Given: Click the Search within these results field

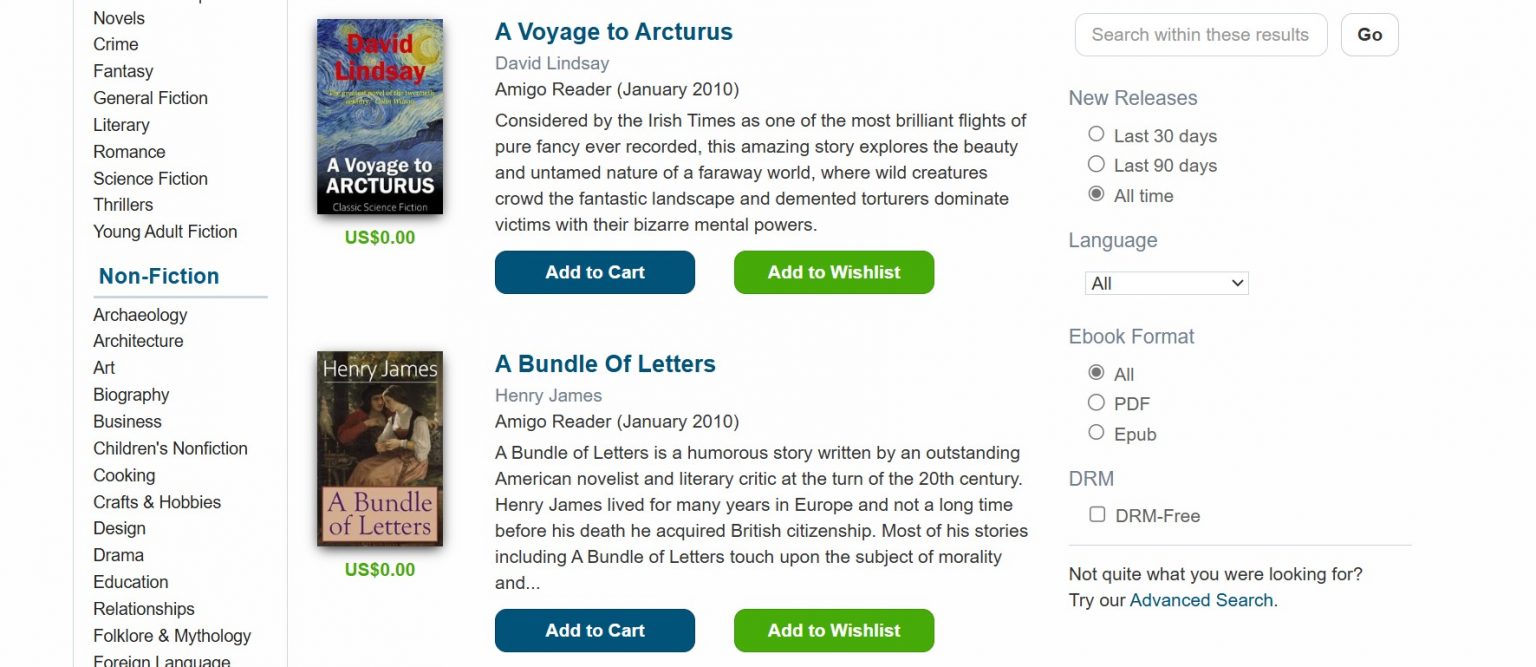Looking at the screenshot, I should [1200, 34].
